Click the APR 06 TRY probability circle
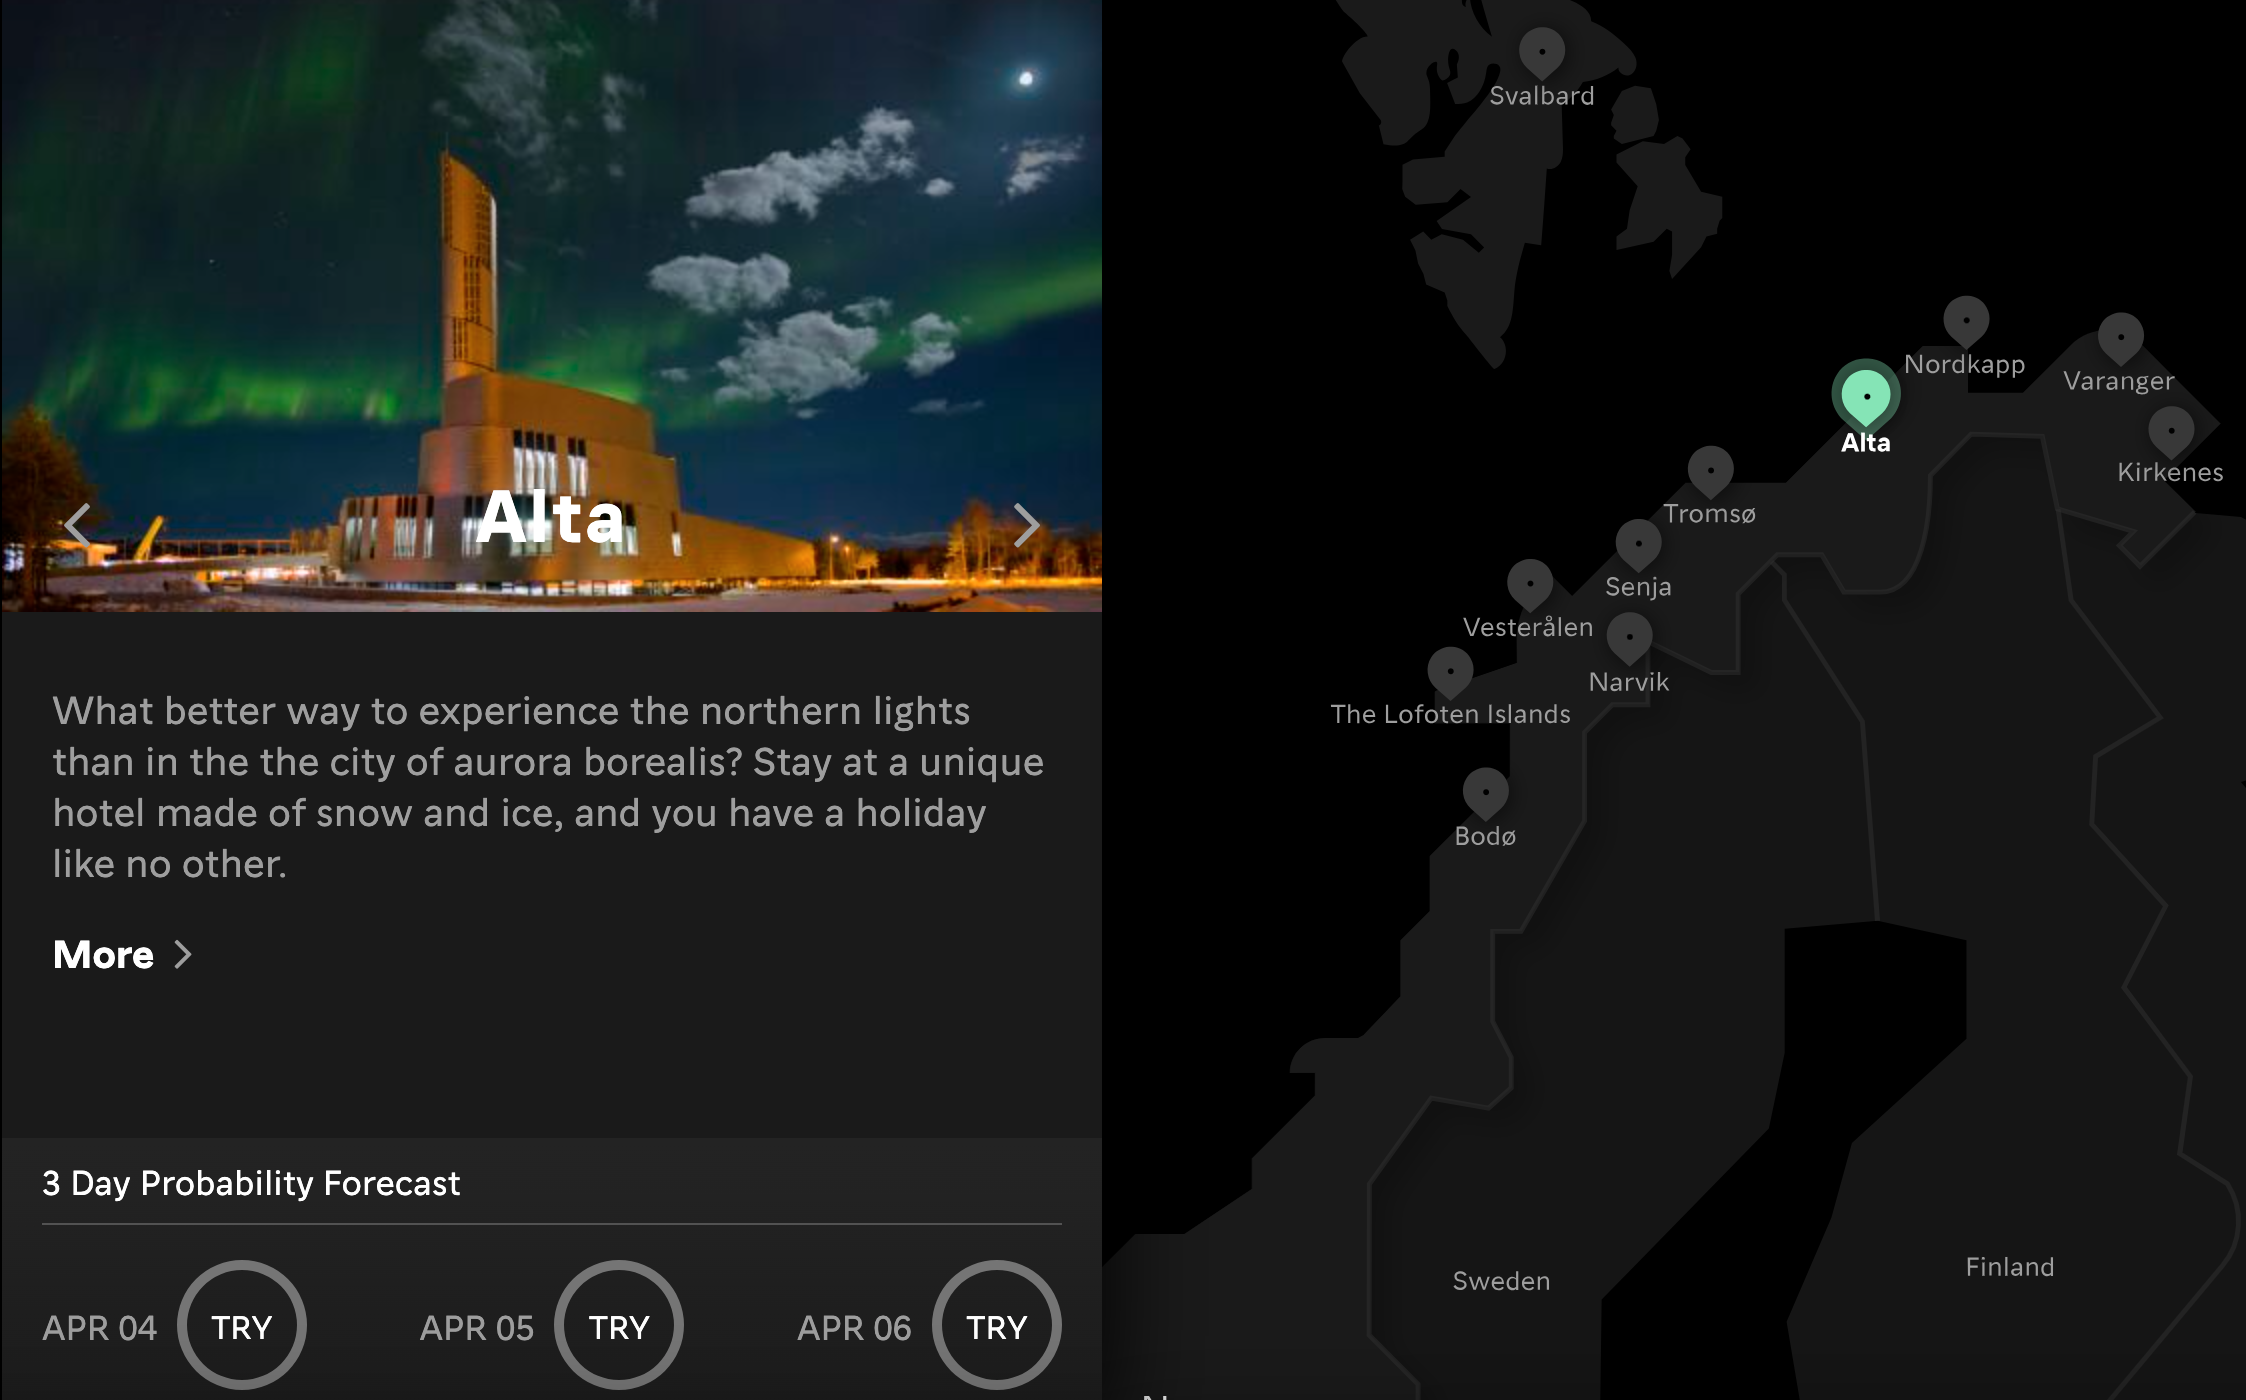 (x=996, y=1325)
